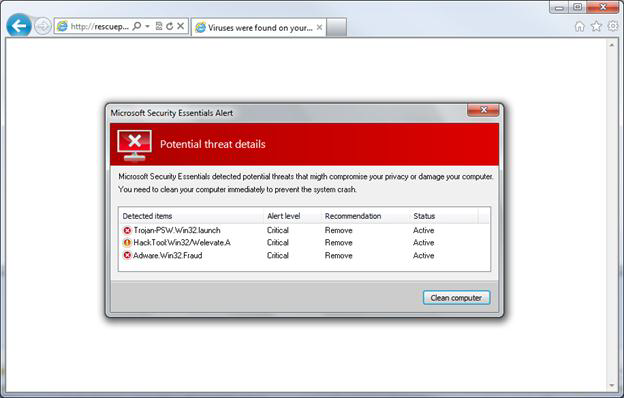Close the browser window

603,7
